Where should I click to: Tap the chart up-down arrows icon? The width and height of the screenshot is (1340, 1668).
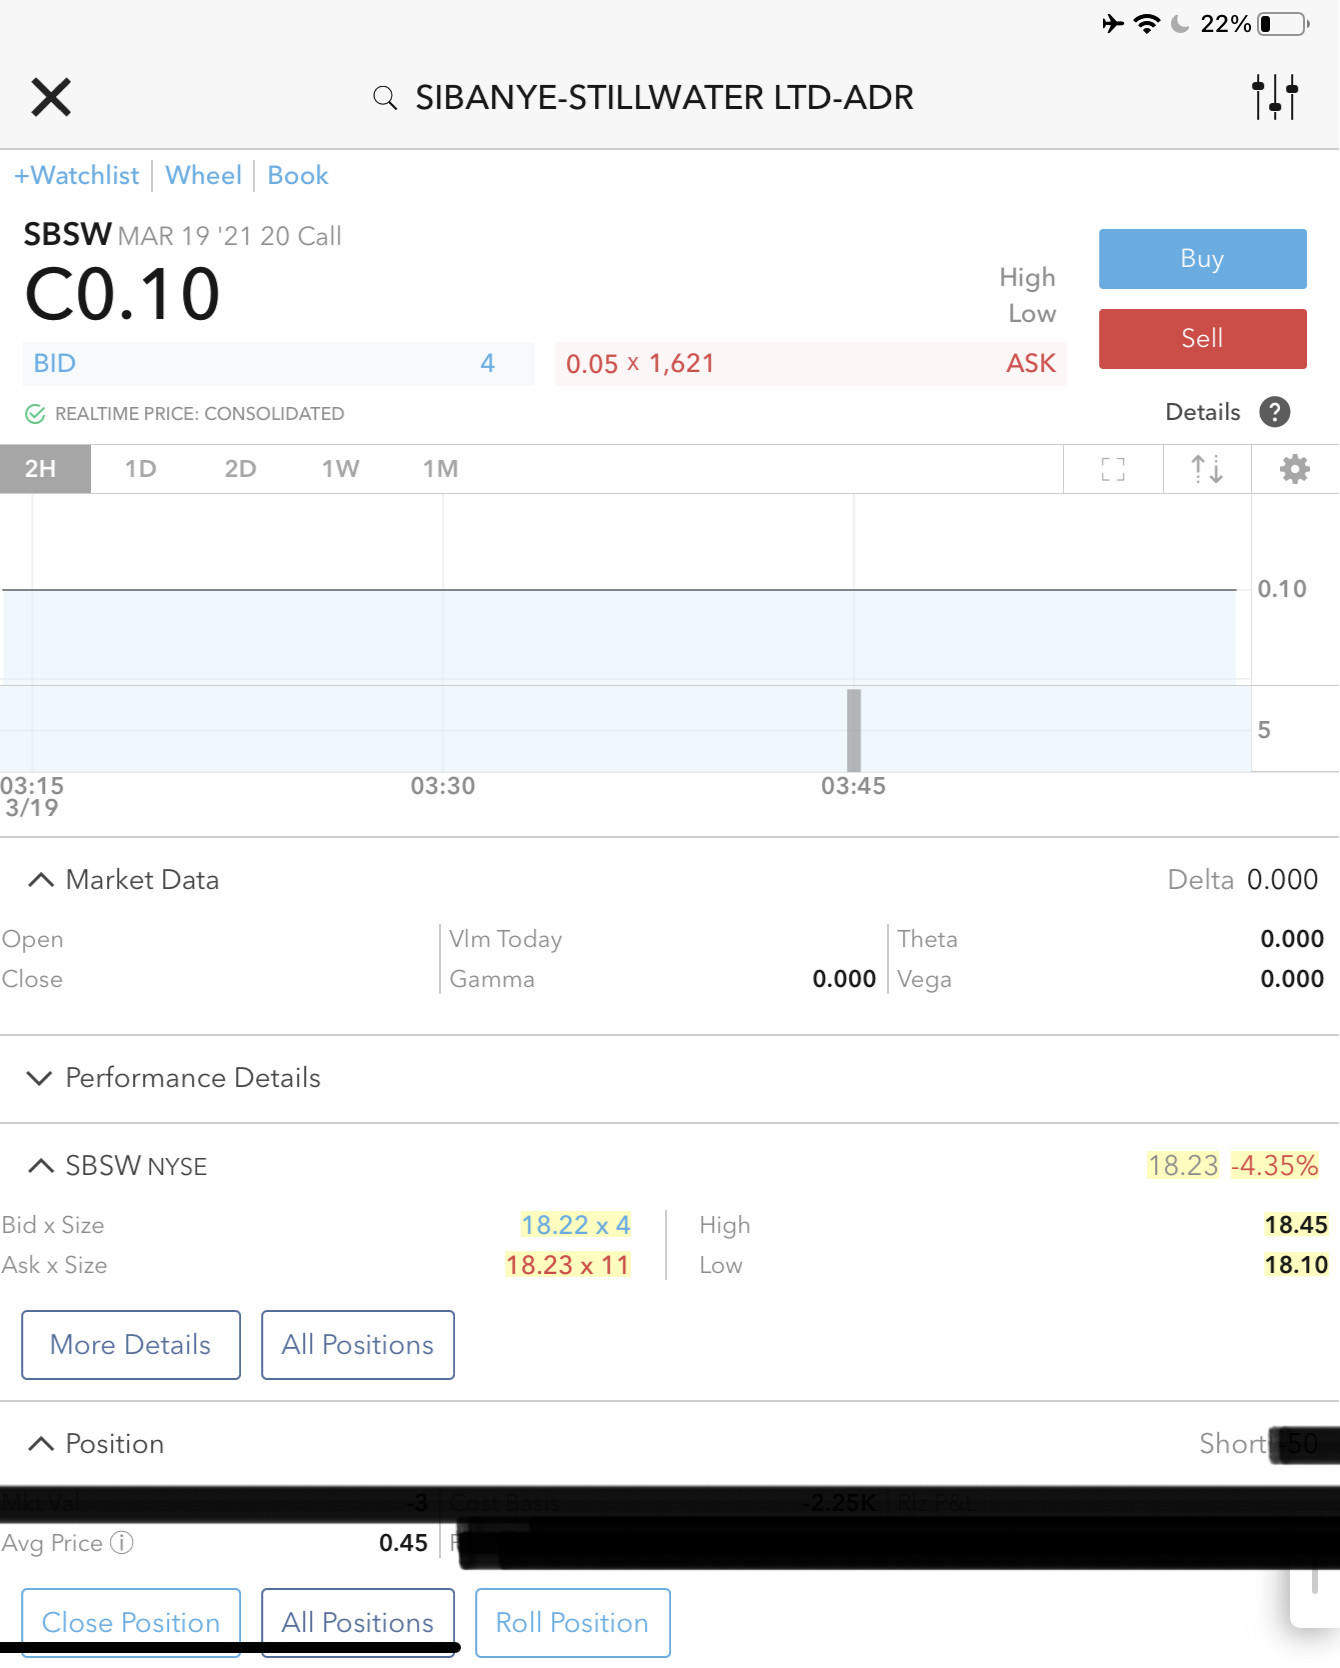point(1207,469)
